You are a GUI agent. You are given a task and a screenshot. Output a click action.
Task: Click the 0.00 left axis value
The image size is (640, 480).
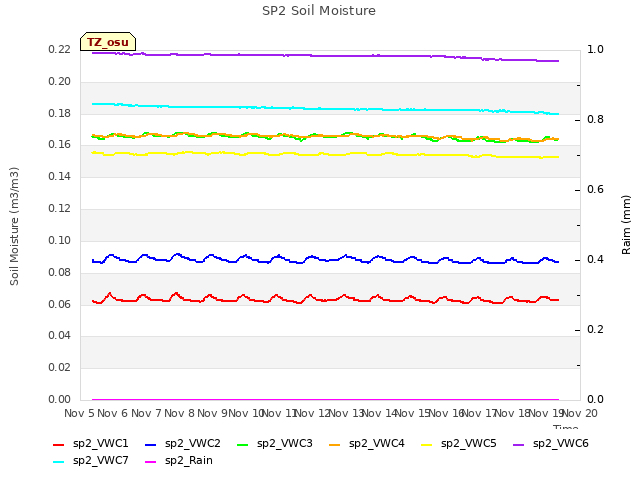click(60, 399)
